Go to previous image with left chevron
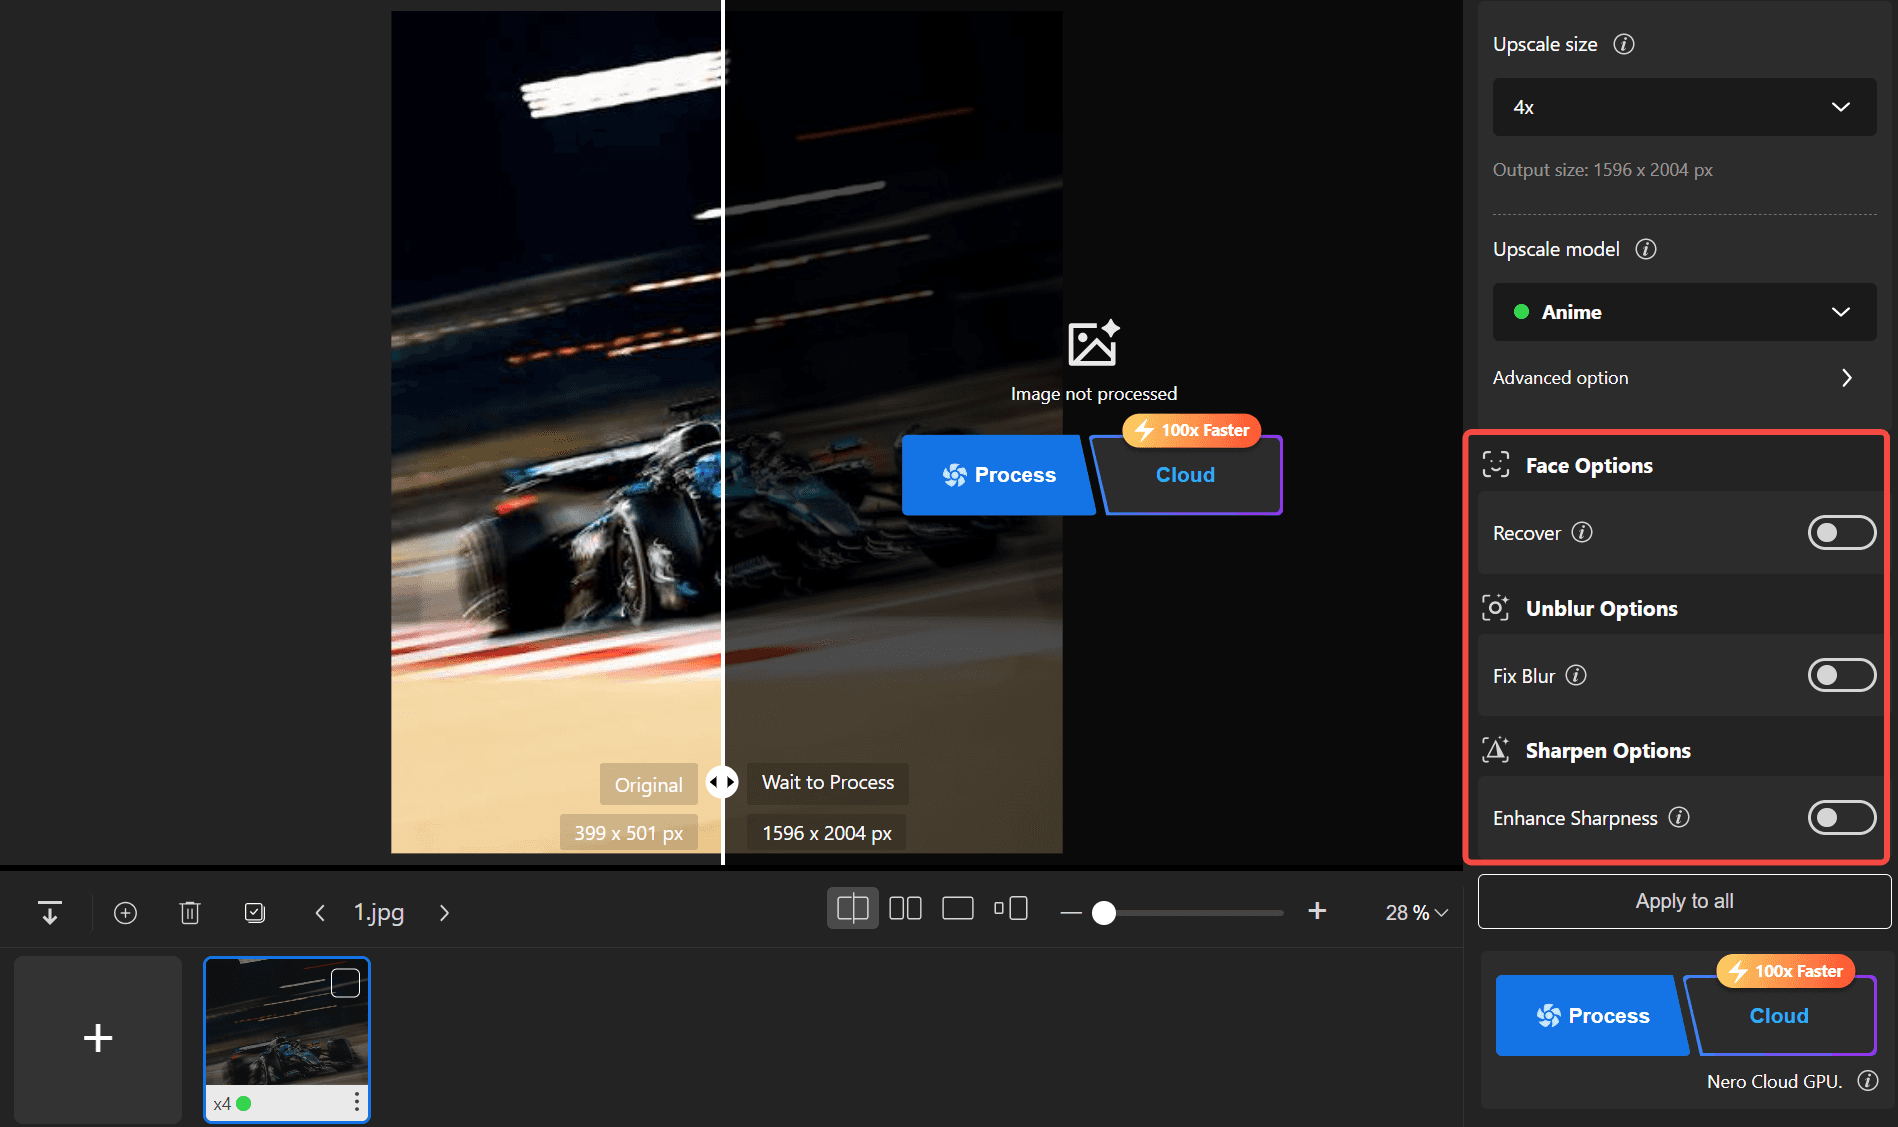 [x=320, y=912]
